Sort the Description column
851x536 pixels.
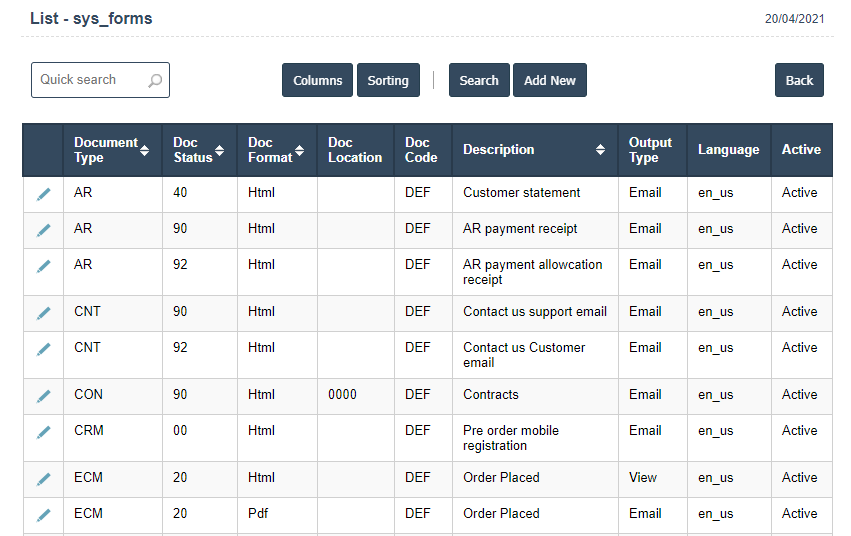point(600,150)
